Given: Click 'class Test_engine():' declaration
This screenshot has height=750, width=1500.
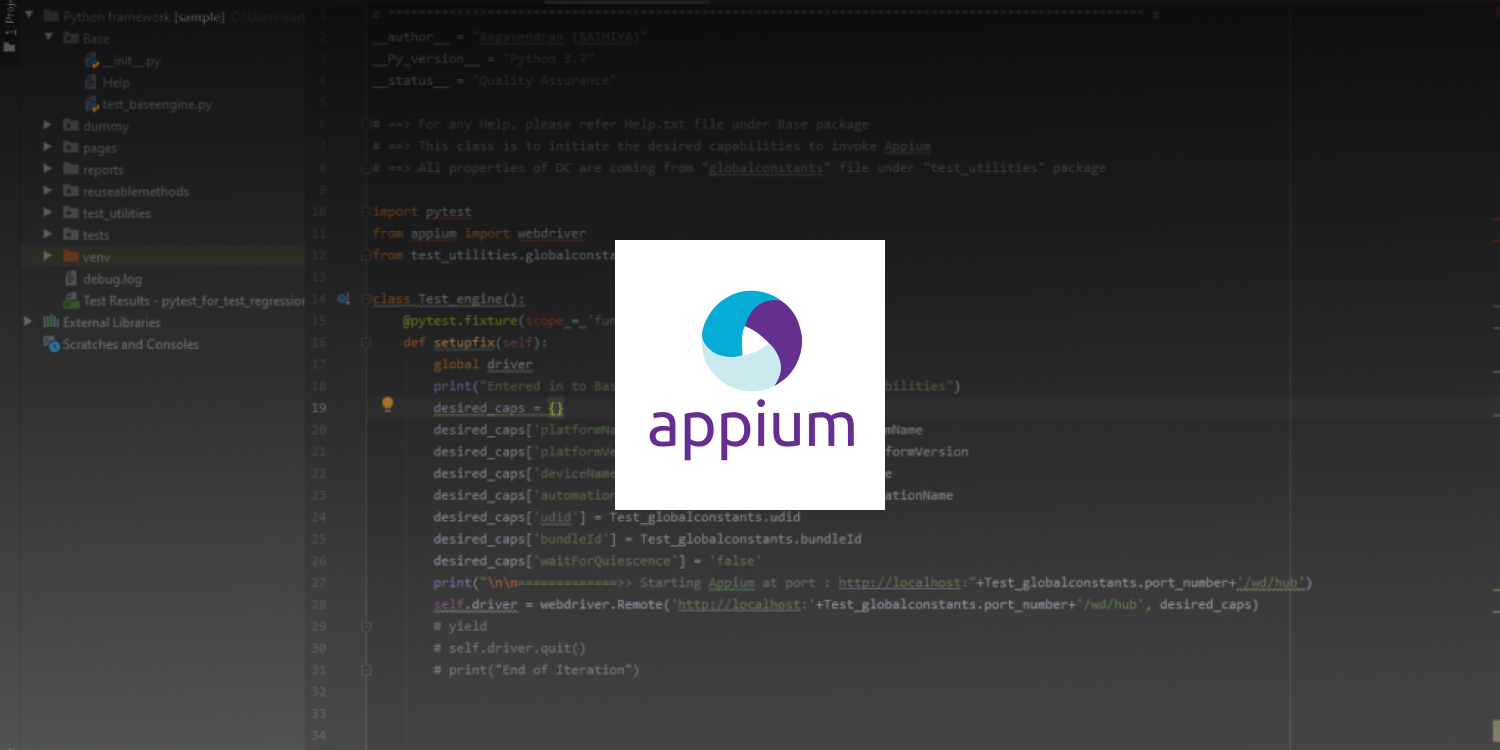Looking at the screenshot, I should click(449, 300).
